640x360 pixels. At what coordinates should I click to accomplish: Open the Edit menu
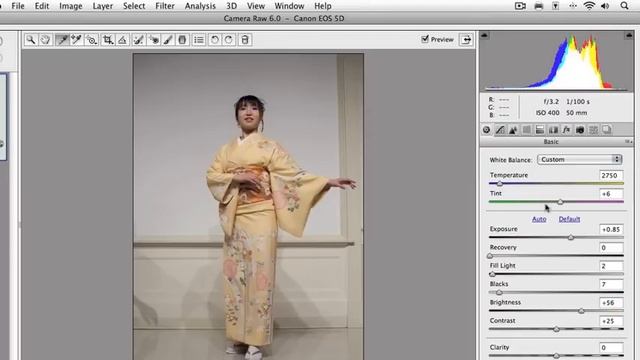[x=42, y=6]
